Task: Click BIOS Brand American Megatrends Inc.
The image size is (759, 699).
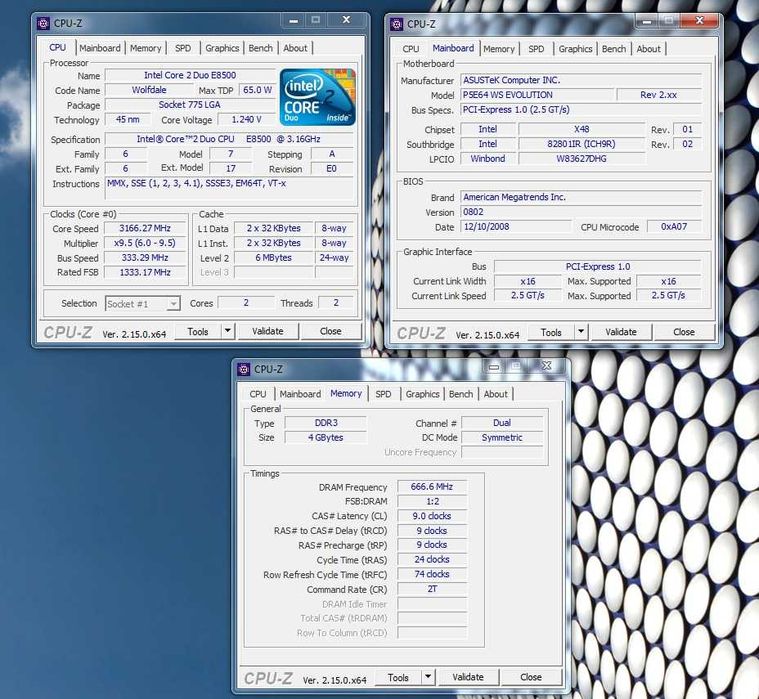Action: [581, 198]
